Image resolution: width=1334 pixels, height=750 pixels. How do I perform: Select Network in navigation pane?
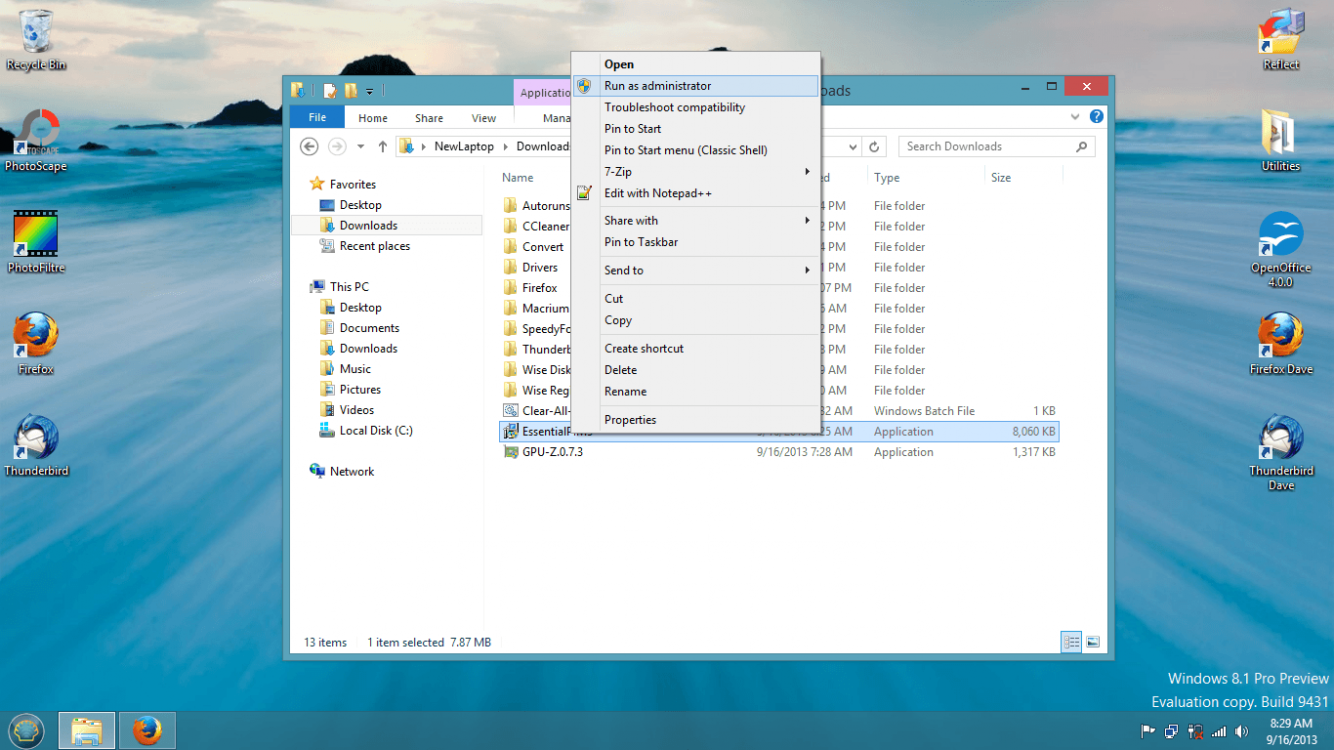[342, 471]
